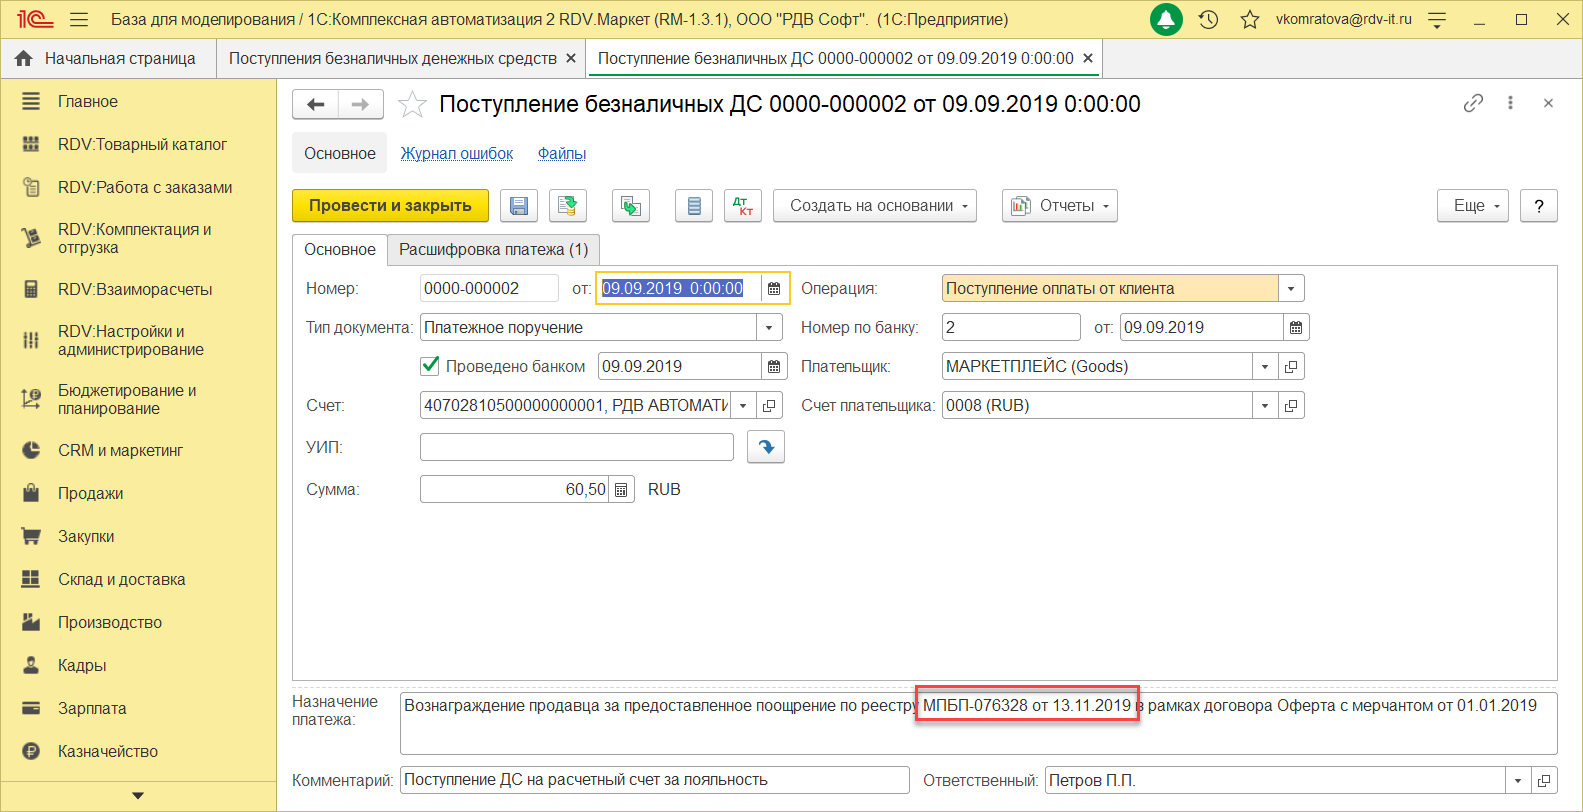Expand the Операция dropdown
Image resolution: width=1583 pixels, height=812 pixels.
(x=1291, y=289)
